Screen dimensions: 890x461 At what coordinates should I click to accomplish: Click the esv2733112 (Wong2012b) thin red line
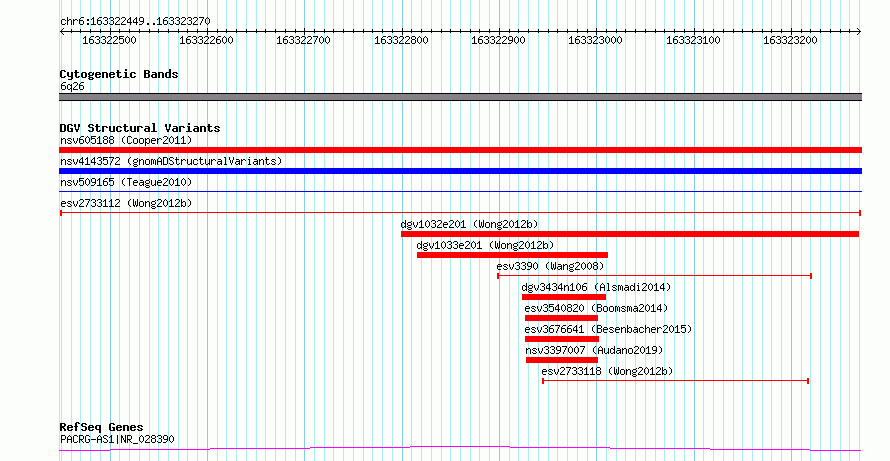coord(460,213)
